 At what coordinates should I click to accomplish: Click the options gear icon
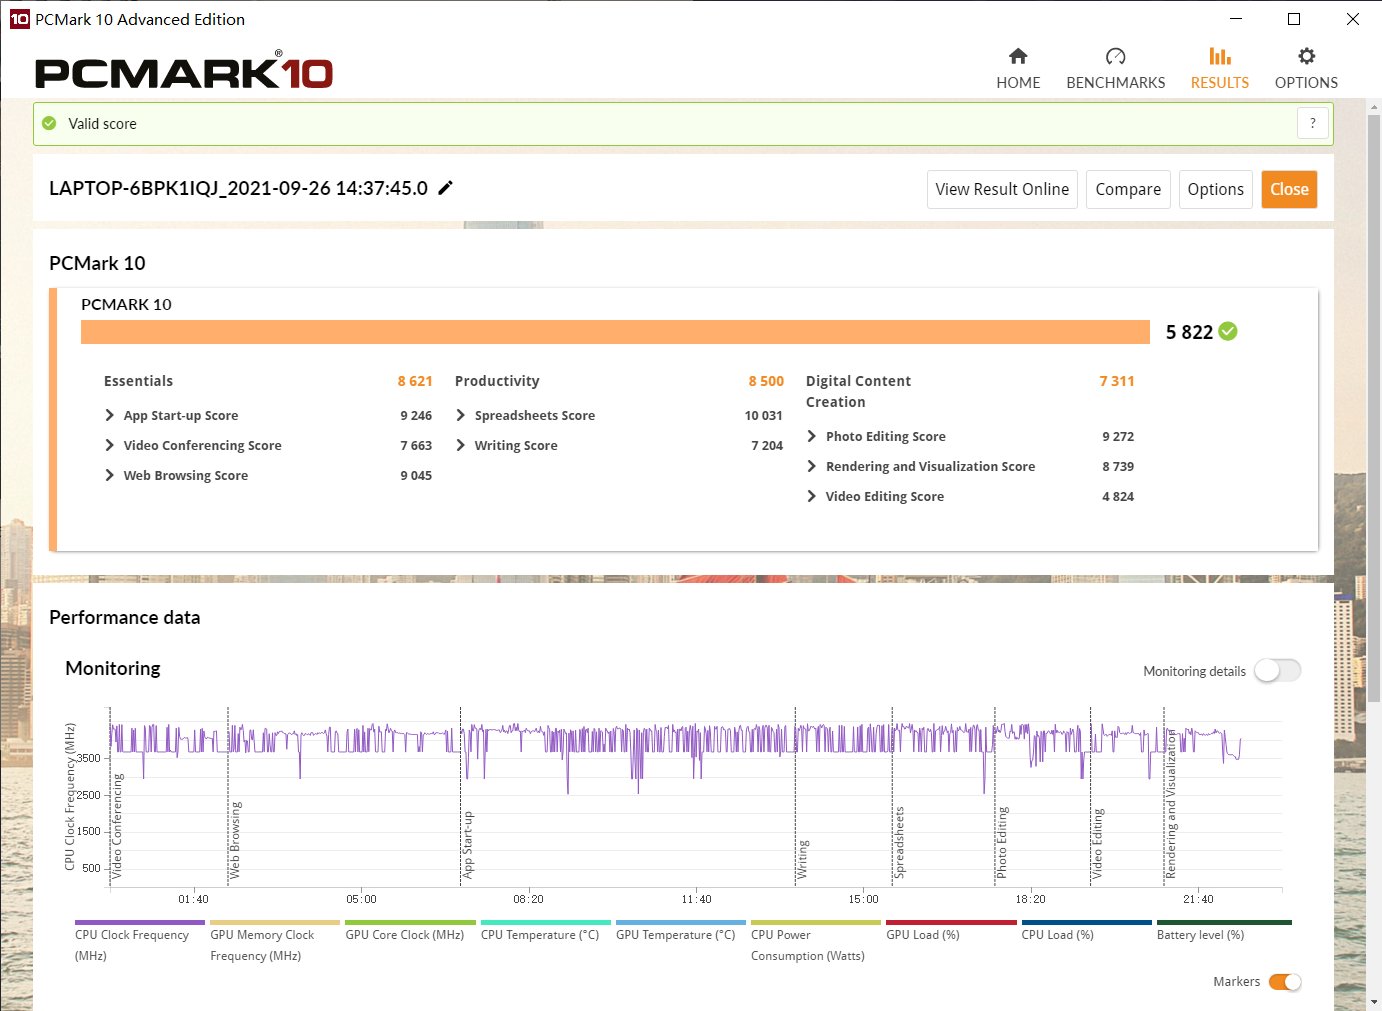click(x=1306, y=56)
